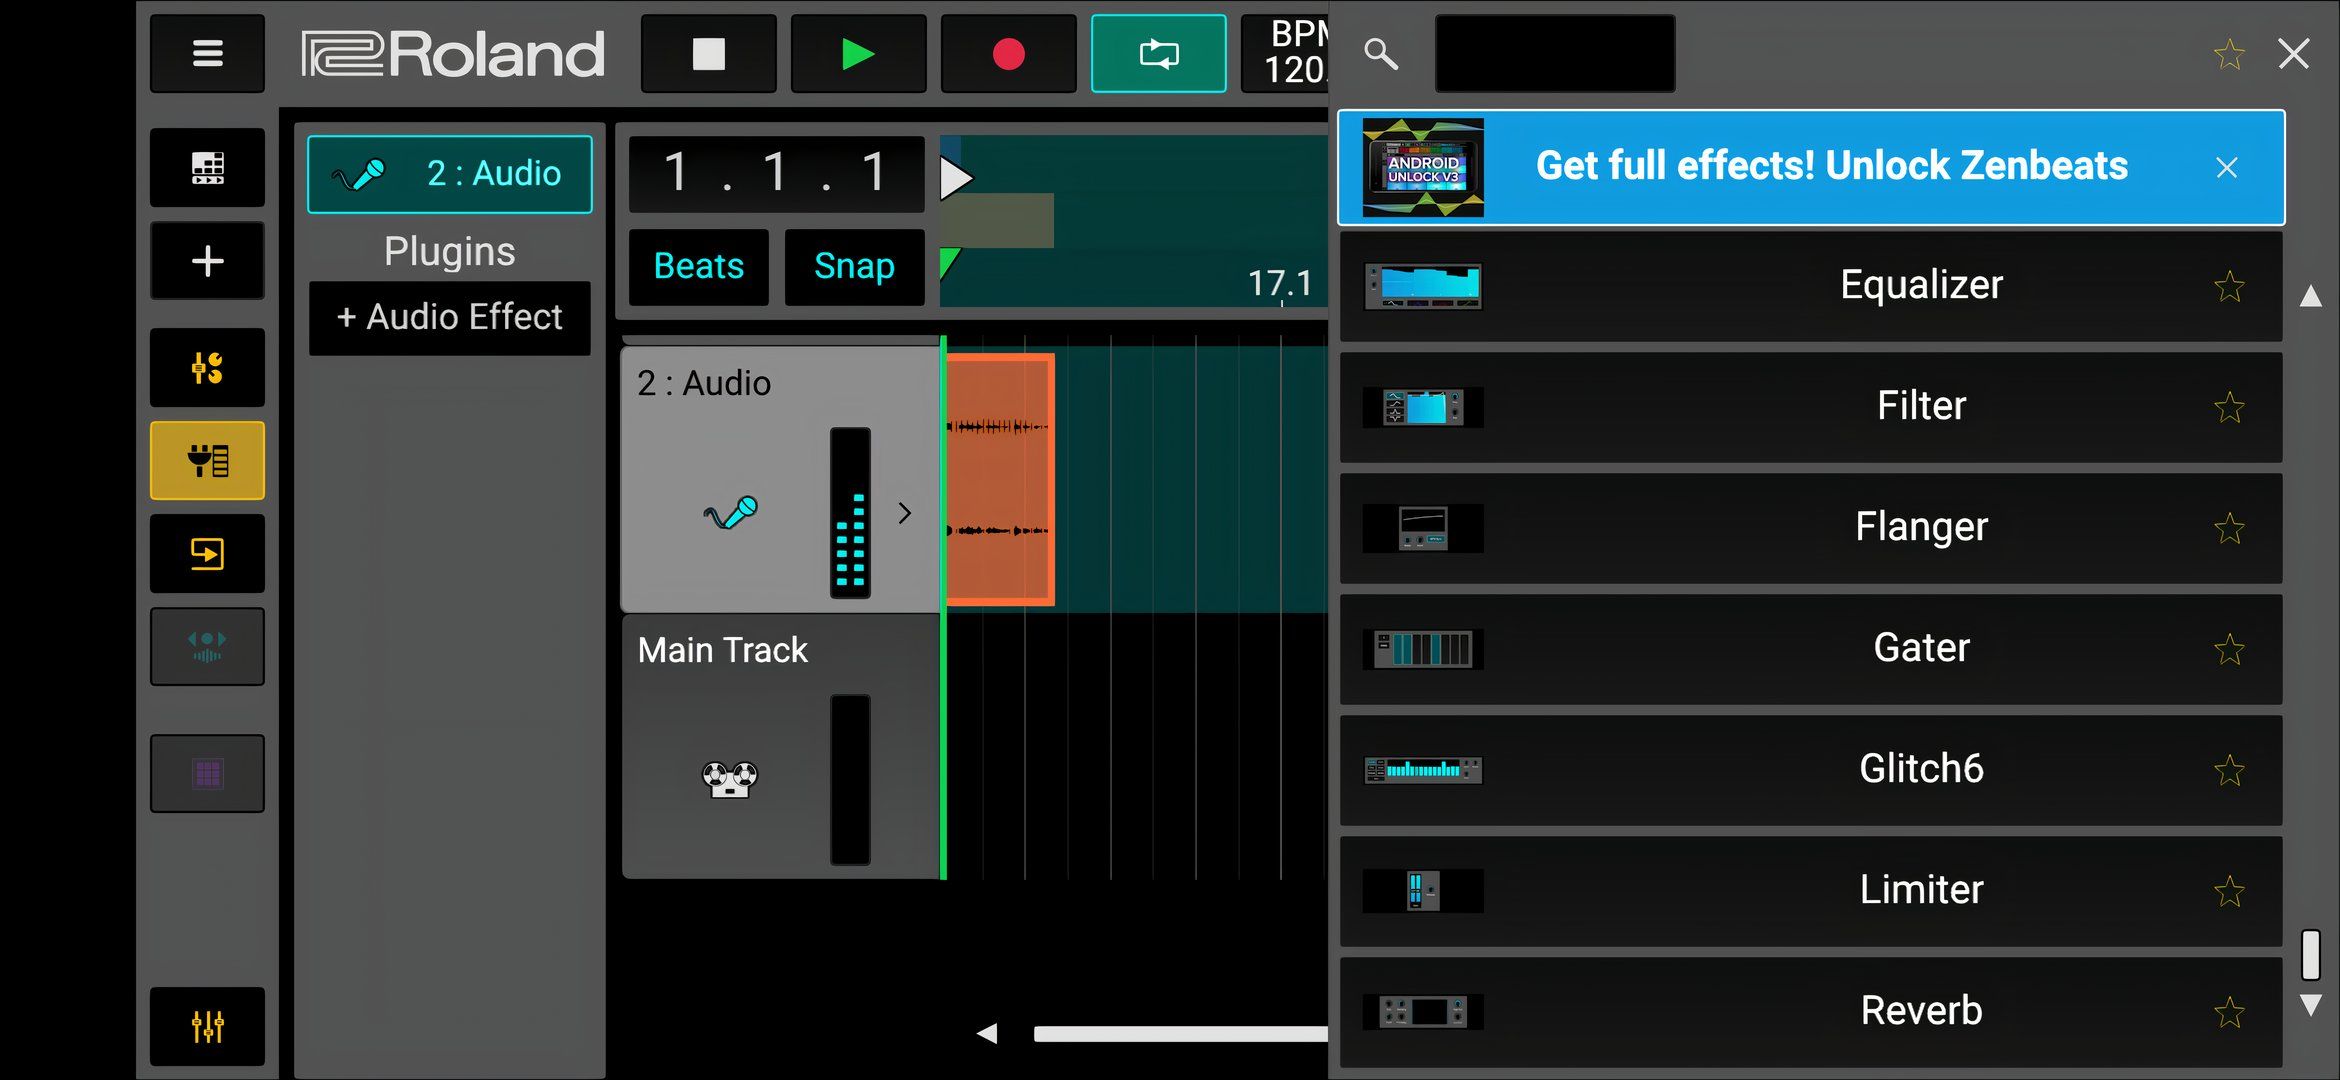Click Unlock Zenbeats upgrade button
This screenshot has width=2340, height=1080.
pos(1807,166)
